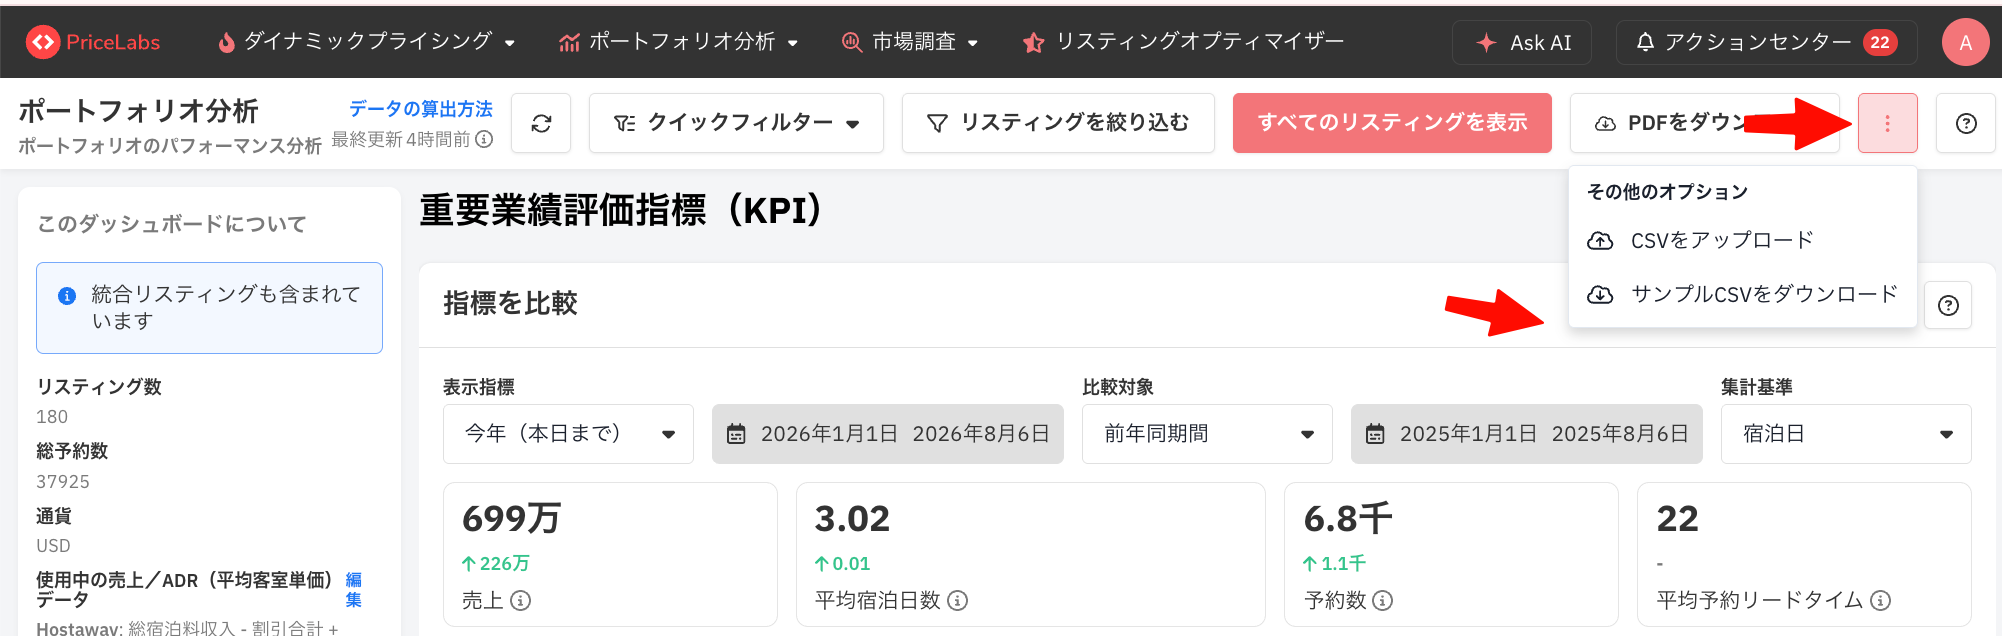This screenshot has height=636, width=2002.
Task: Open the 宿泊日 集計基準 dropdown
Action: click(x=1845, y=434)
